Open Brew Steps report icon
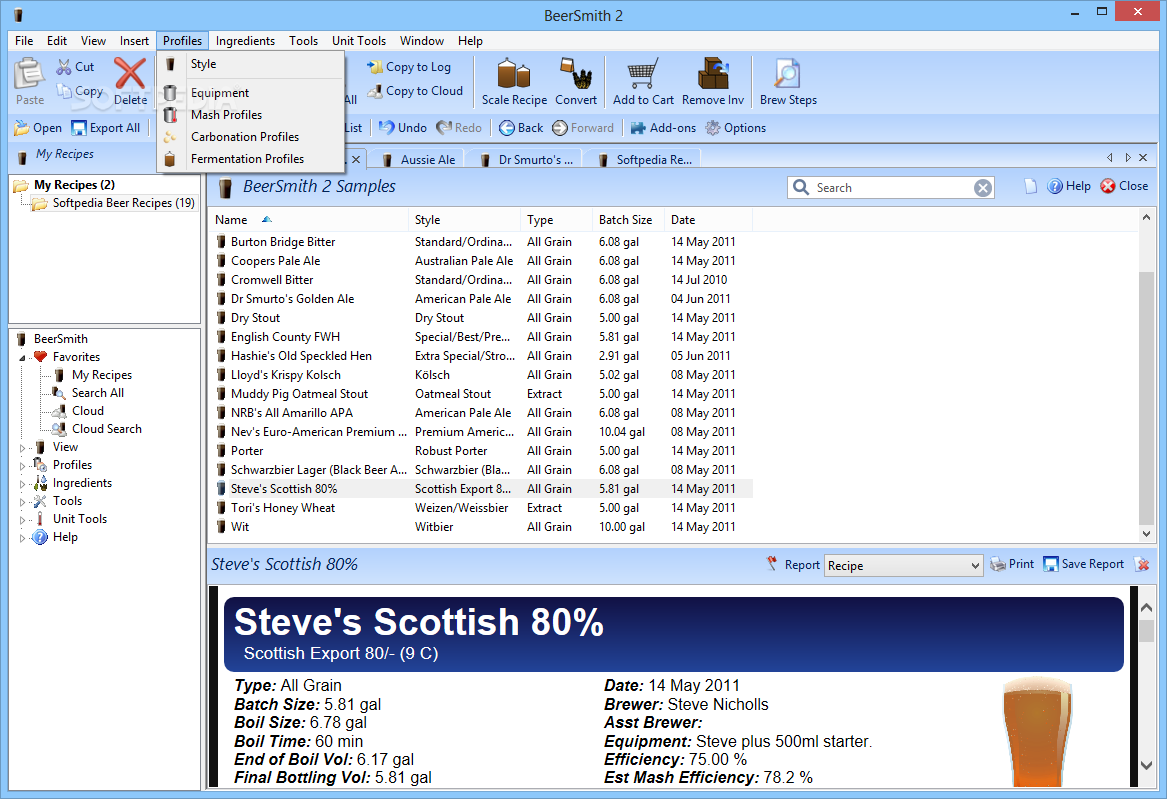Viewport: 1167px width, 799px height. (787, 74)
